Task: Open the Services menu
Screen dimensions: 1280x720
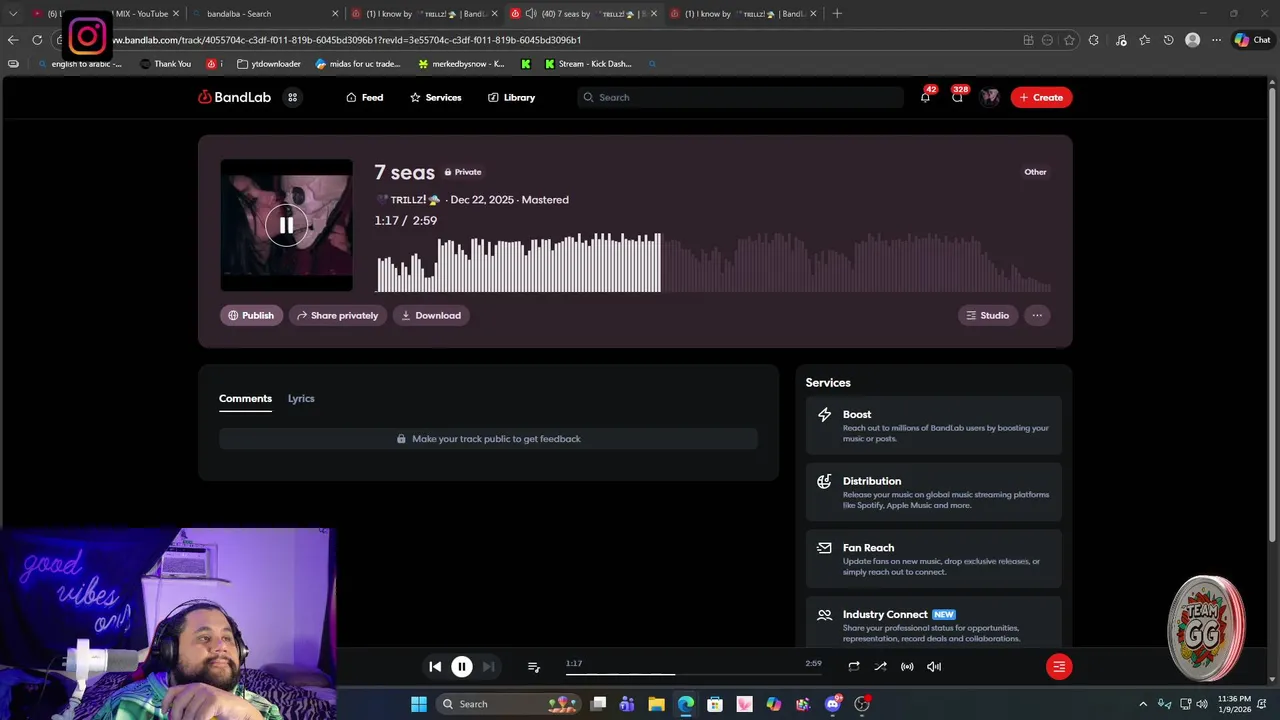Action: pyautogui.click(x=435, y=97)
